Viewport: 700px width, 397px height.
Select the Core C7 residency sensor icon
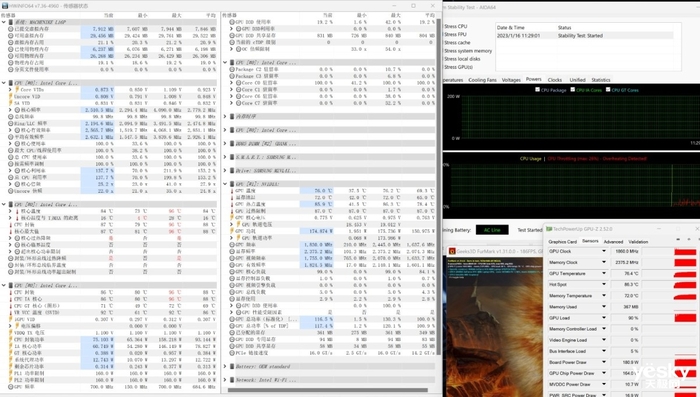tap(238, 103)
